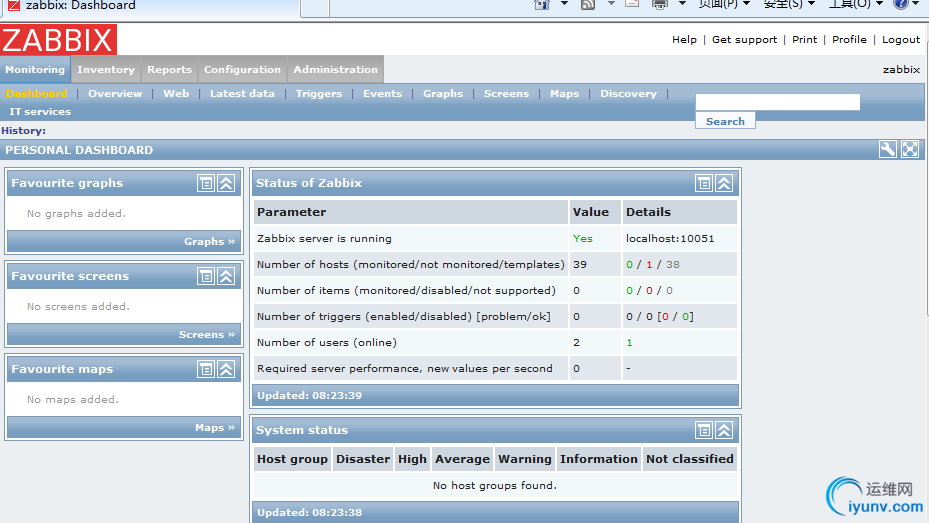Viewport: 929px width, 523px height.
Task: Open dashboard configuration wrench icon
Action: [x=888, y=149]
